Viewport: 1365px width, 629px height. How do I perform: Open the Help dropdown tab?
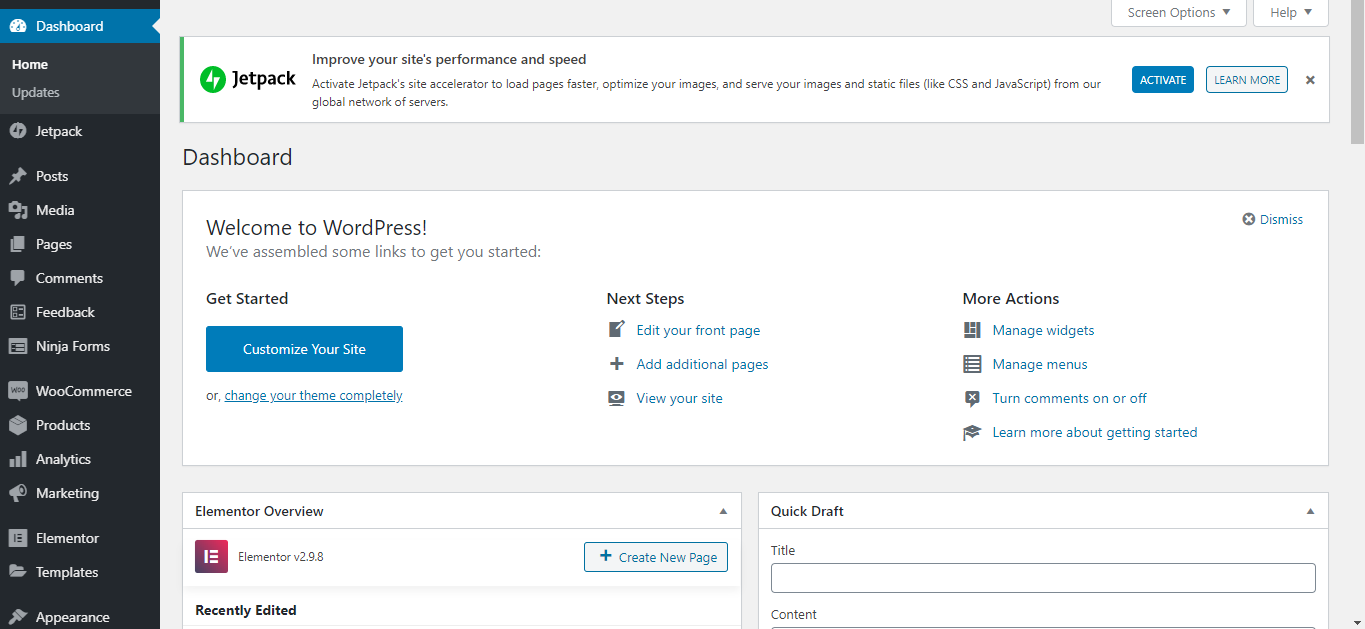coord(1291,13)
